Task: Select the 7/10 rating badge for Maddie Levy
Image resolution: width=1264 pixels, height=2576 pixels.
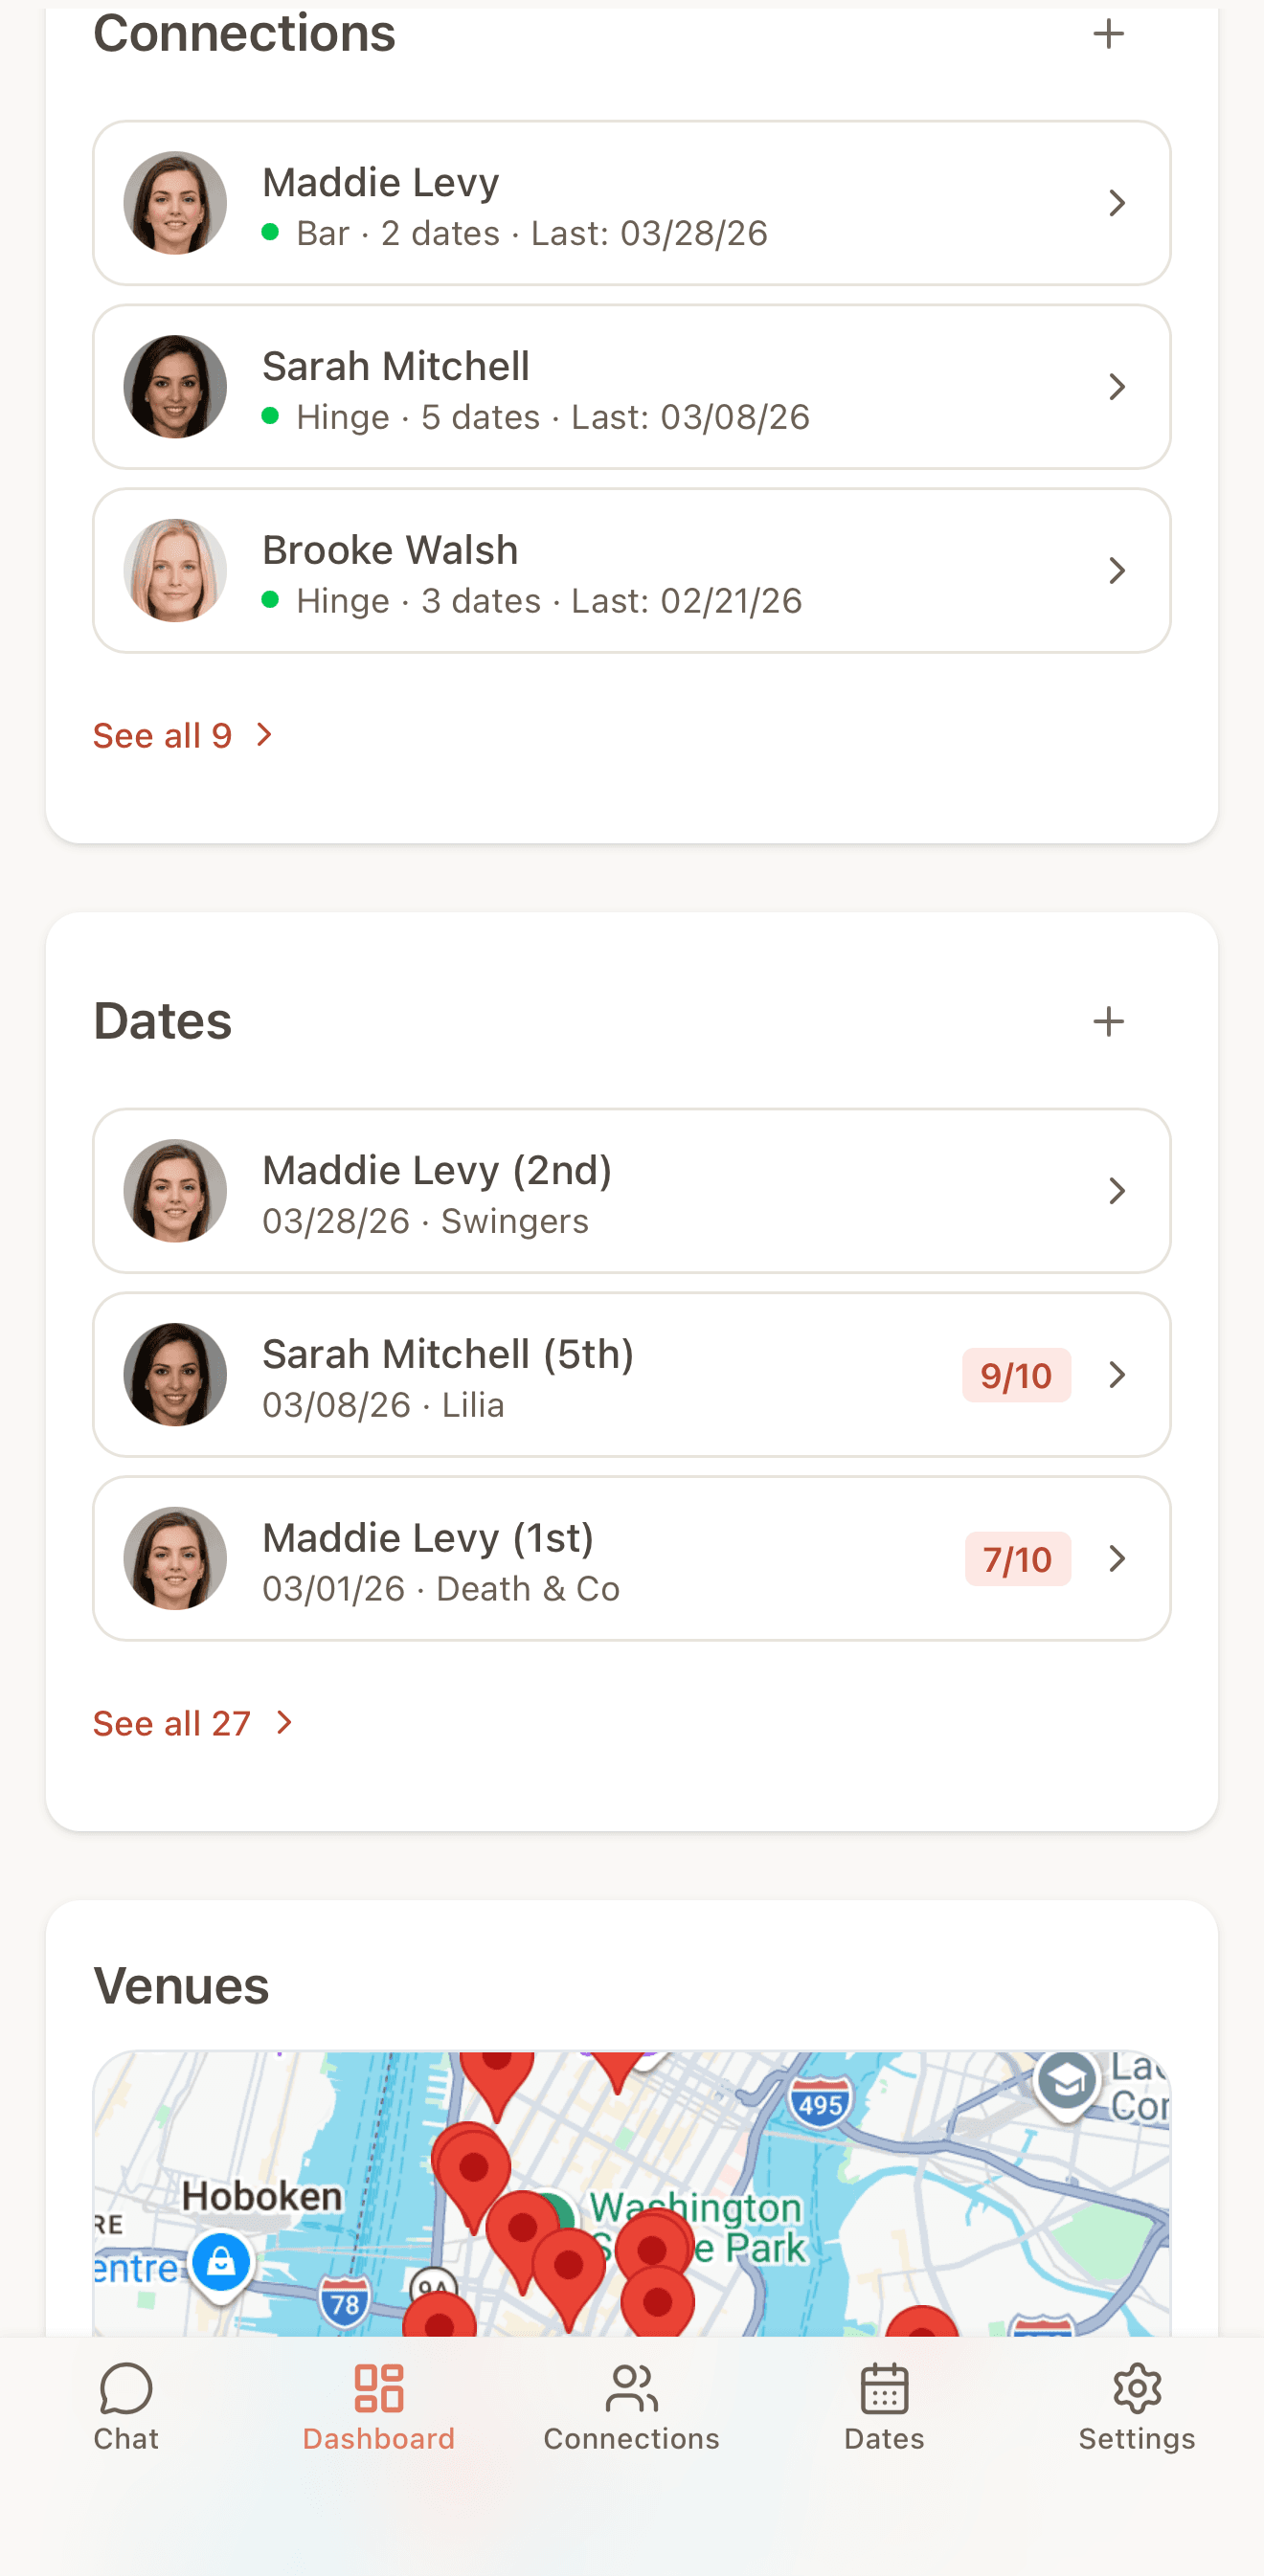Action: 1017,1559
